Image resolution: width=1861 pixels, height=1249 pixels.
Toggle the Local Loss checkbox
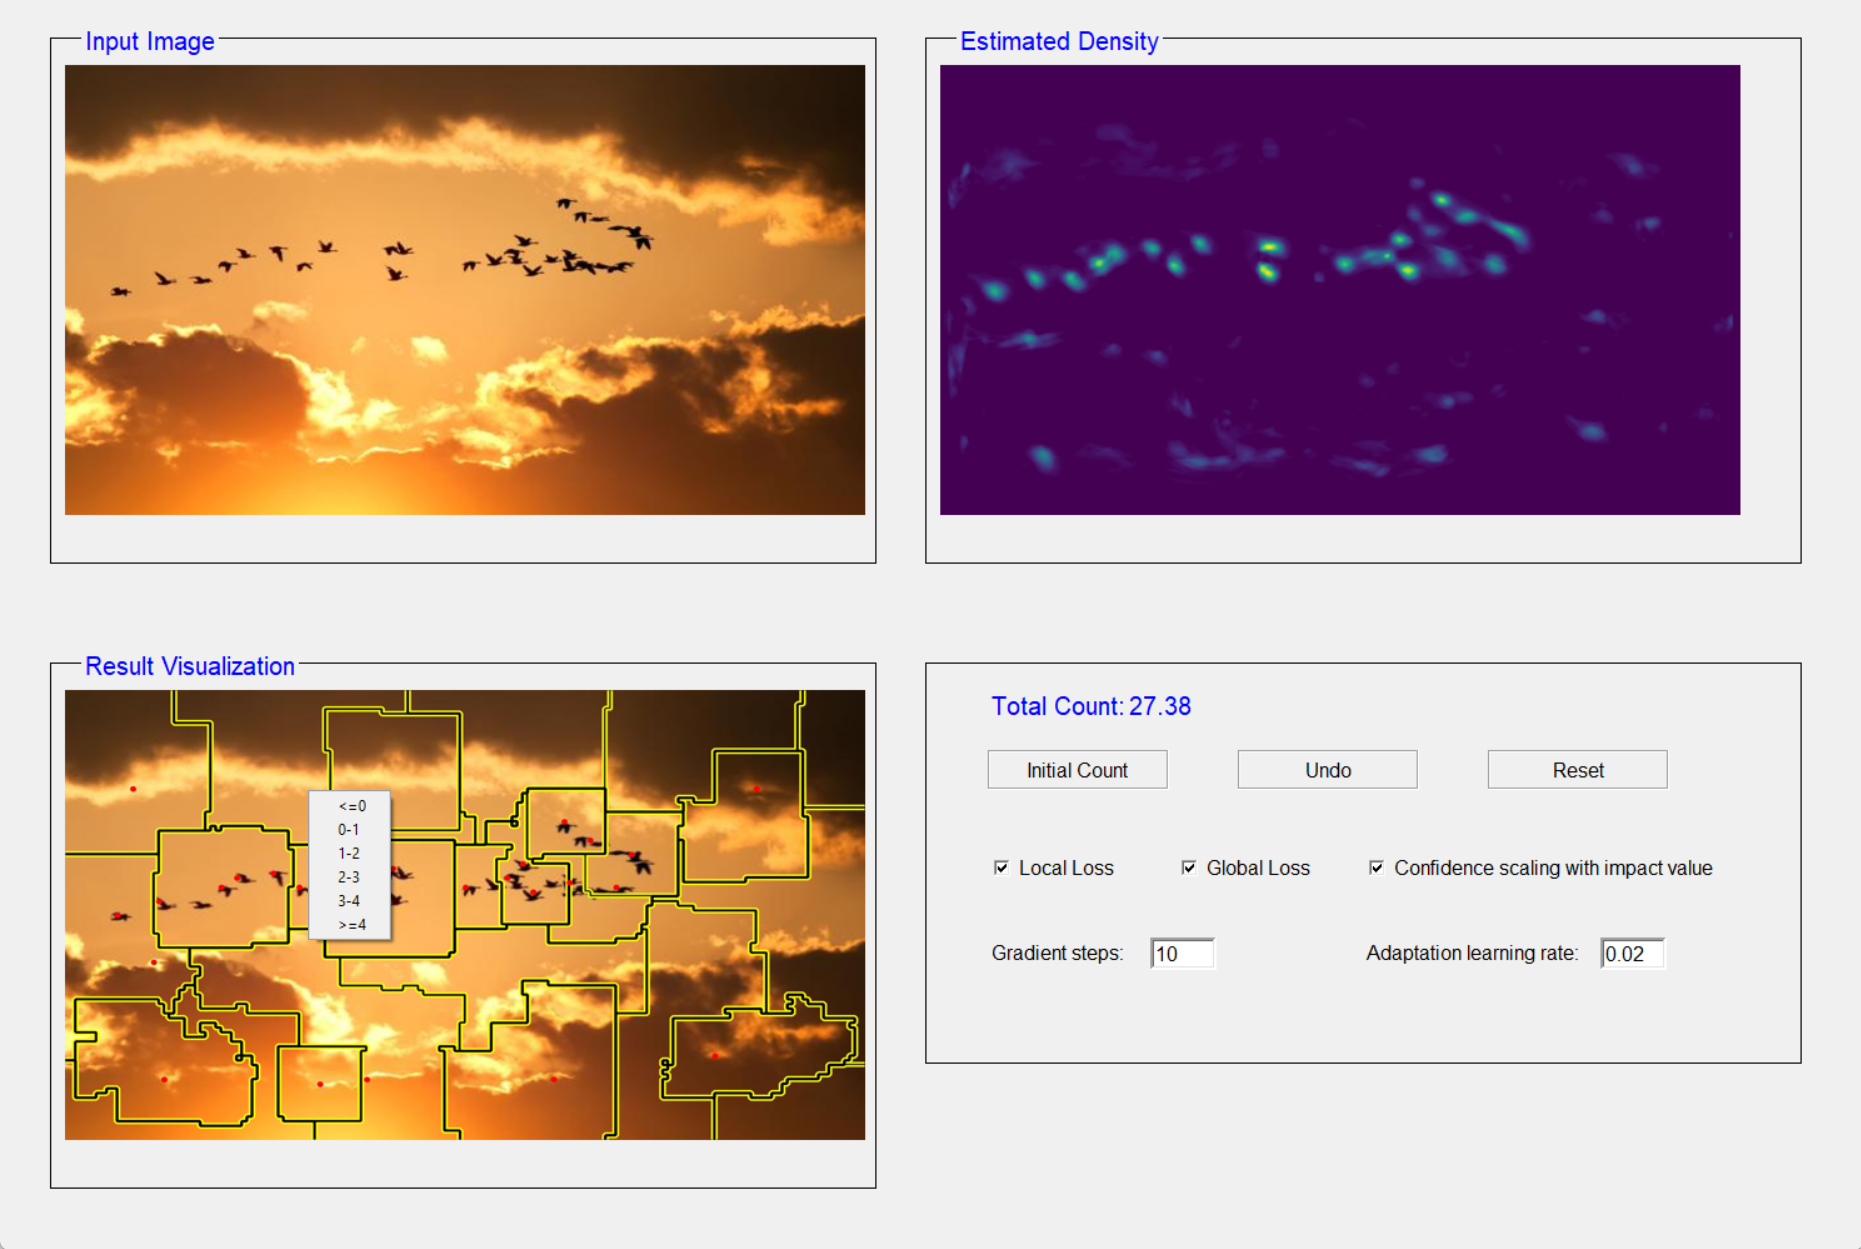pos(1001,868)
